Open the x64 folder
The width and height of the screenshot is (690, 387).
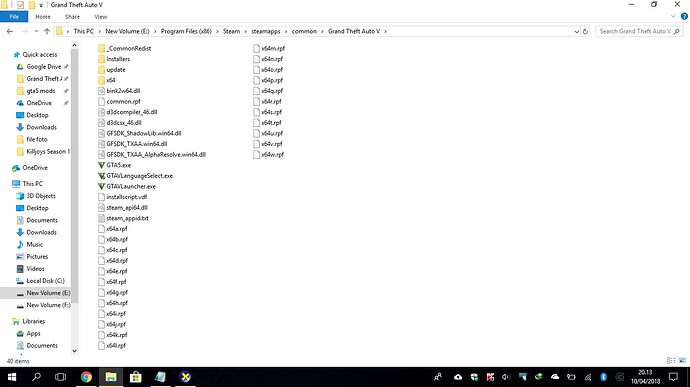point(106,80)
